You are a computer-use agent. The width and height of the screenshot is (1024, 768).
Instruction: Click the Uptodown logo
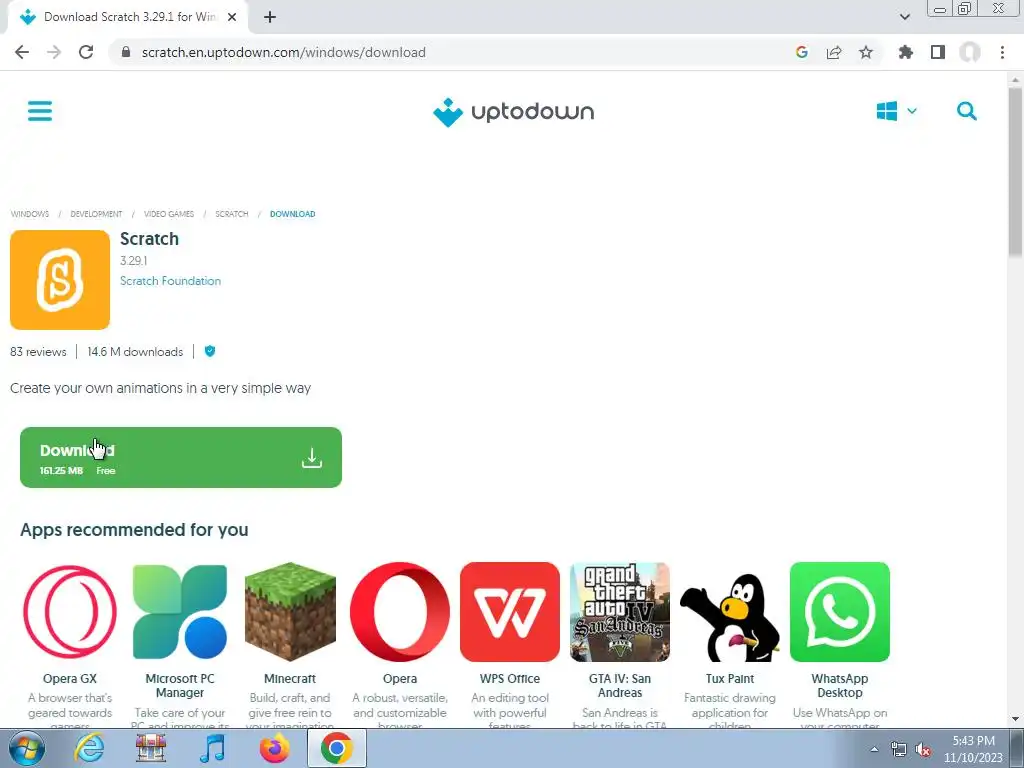(513, 112)
